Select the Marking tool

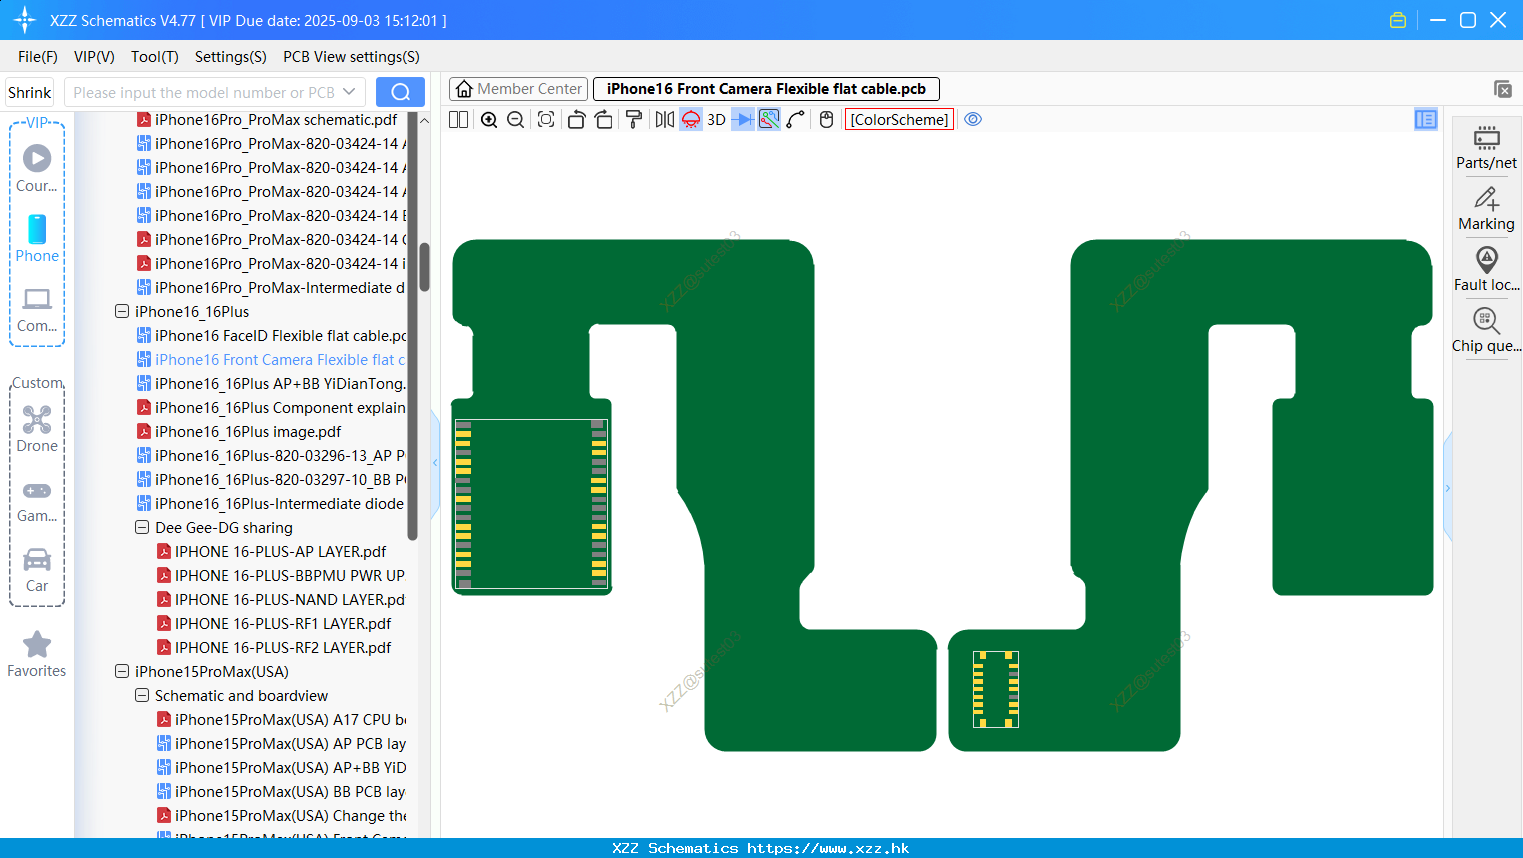click(x=1486, y=208)
